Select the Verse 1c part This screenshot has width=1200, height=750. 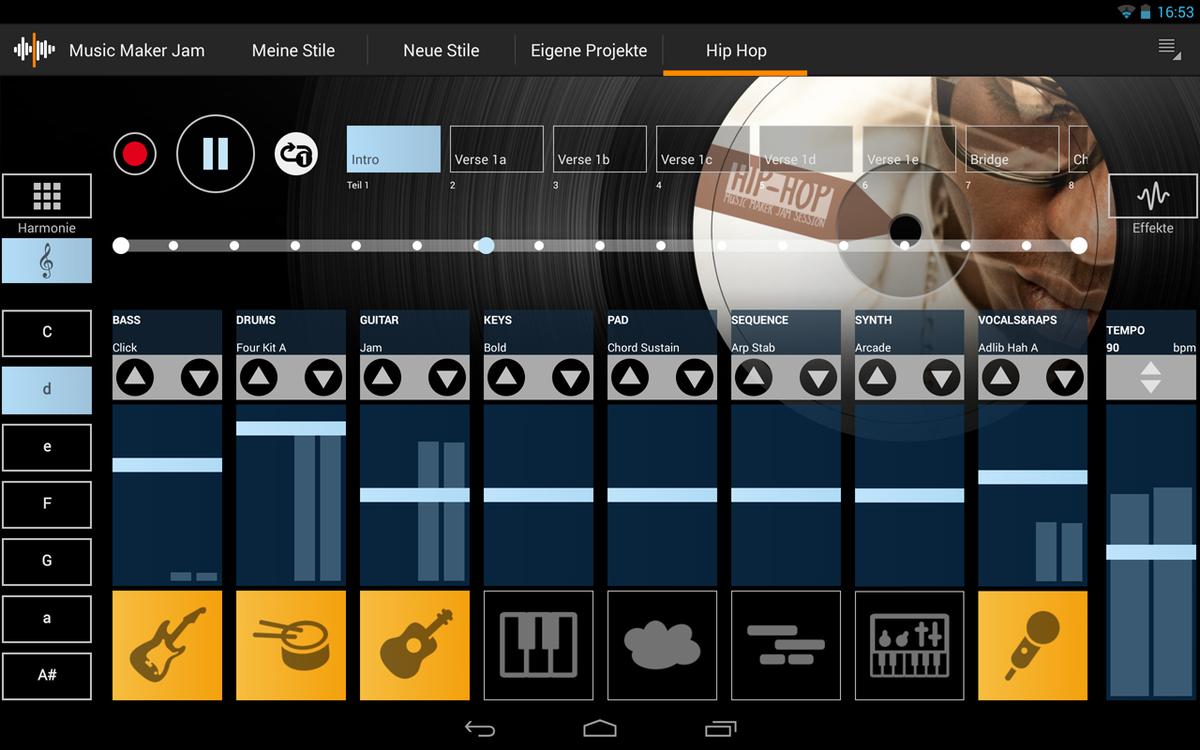tap(703, 149)
